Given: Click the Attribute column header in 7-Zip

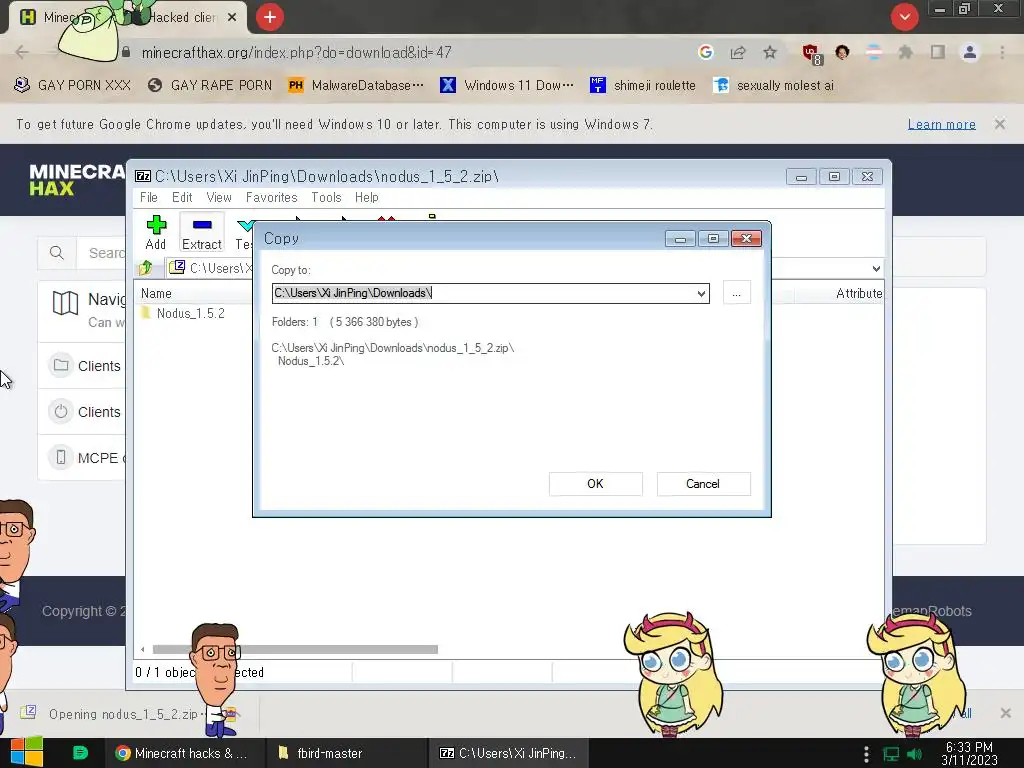Looking at the screenshot, I should pos(859,294).
